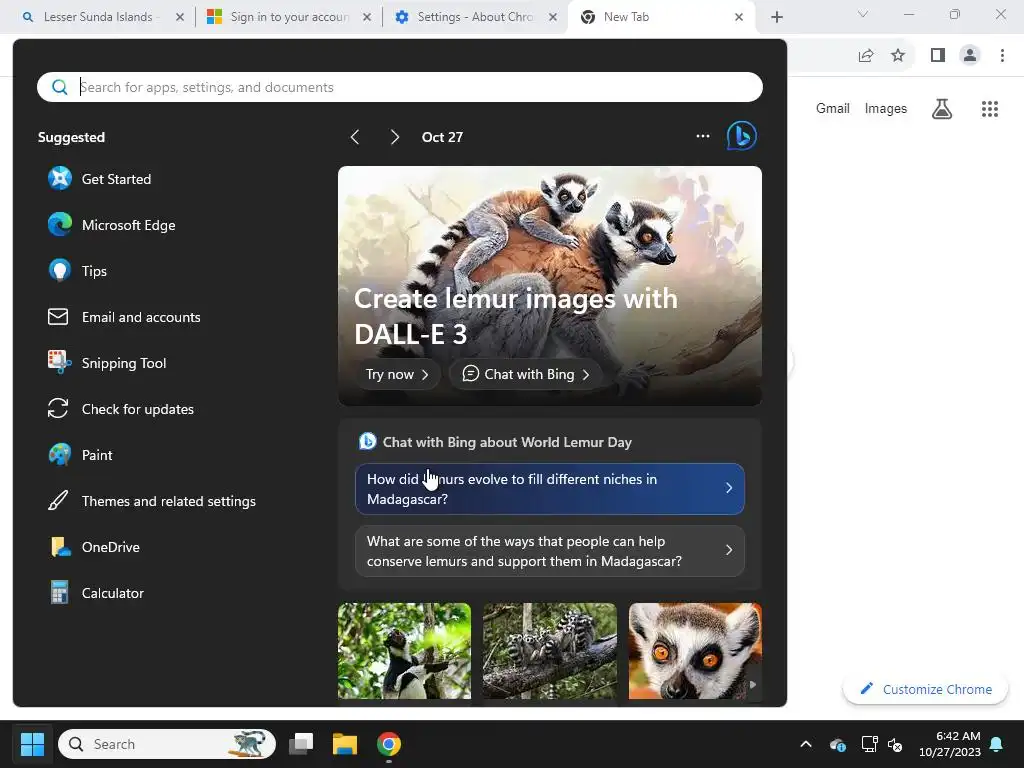Open Chrome Labs flask icon
1024x768 pixels.
point(942,108)
